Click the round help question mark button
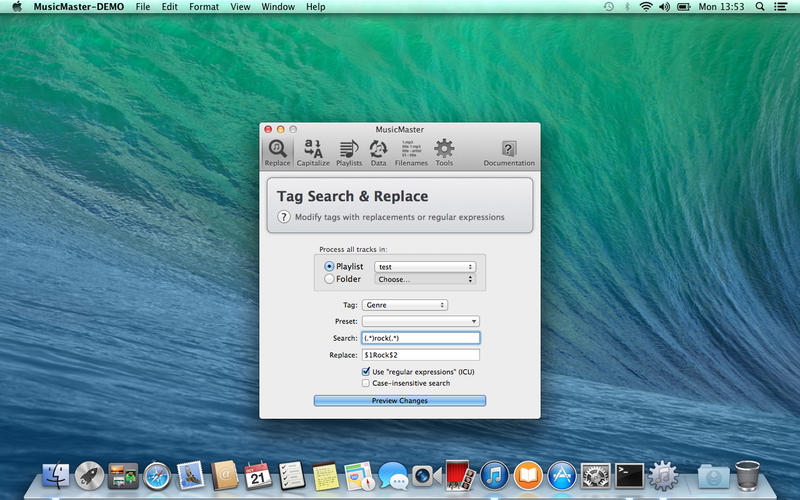Viewport: 800px width, 500px height. click(284, 217)
